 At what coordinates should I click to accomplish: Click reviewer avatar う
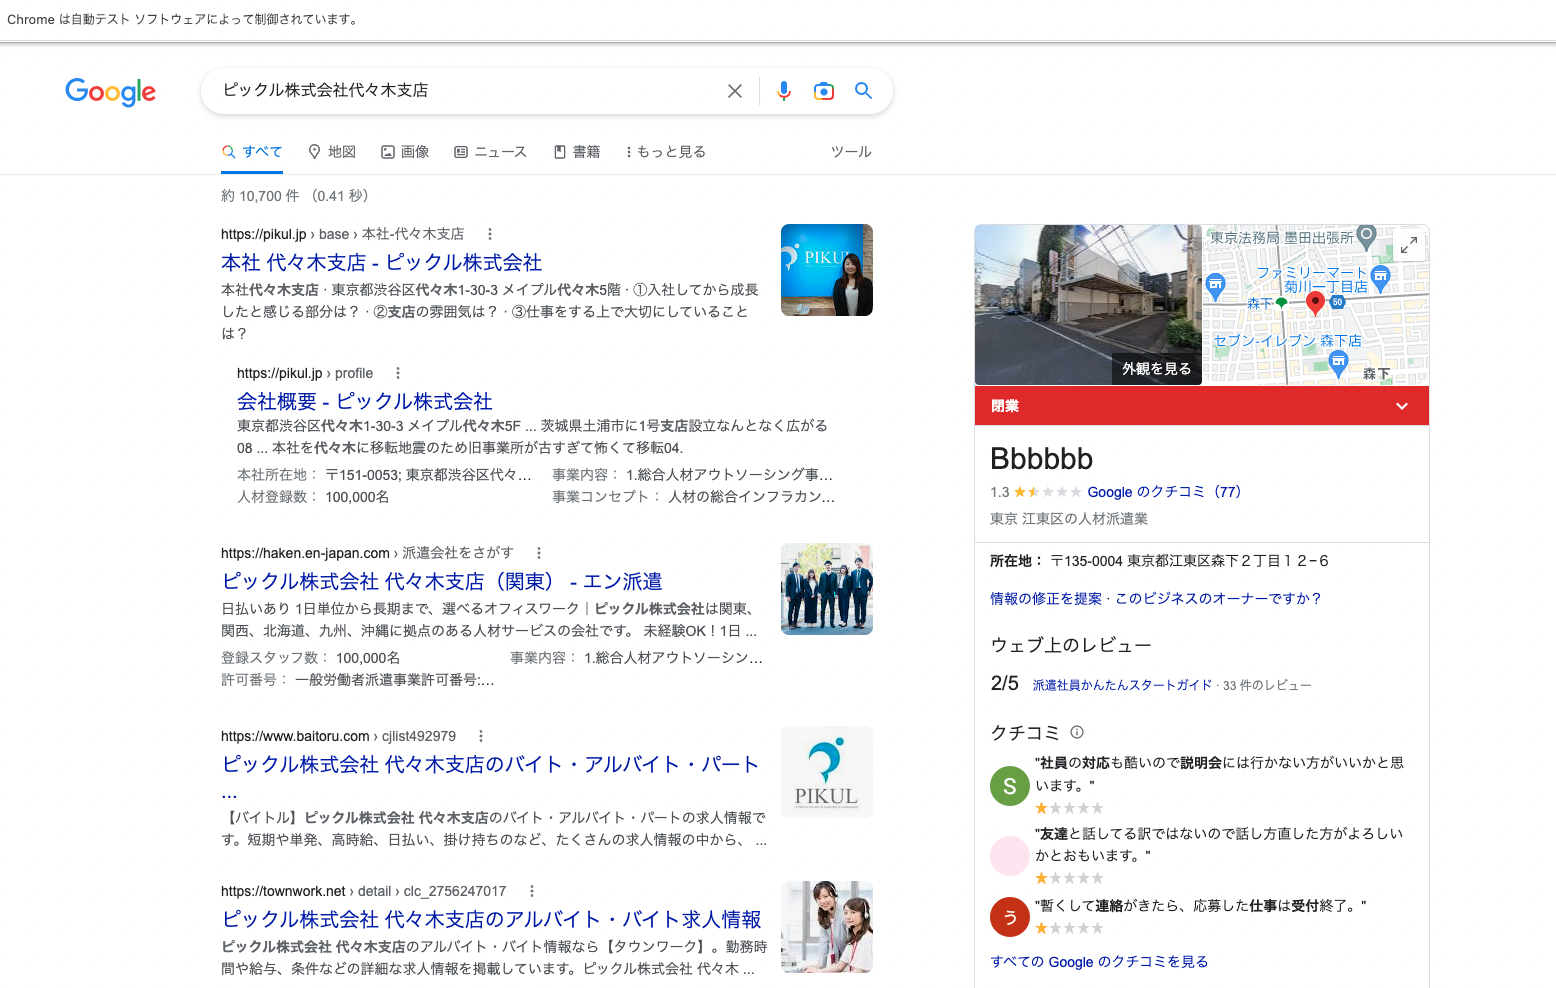[1010, 917]
